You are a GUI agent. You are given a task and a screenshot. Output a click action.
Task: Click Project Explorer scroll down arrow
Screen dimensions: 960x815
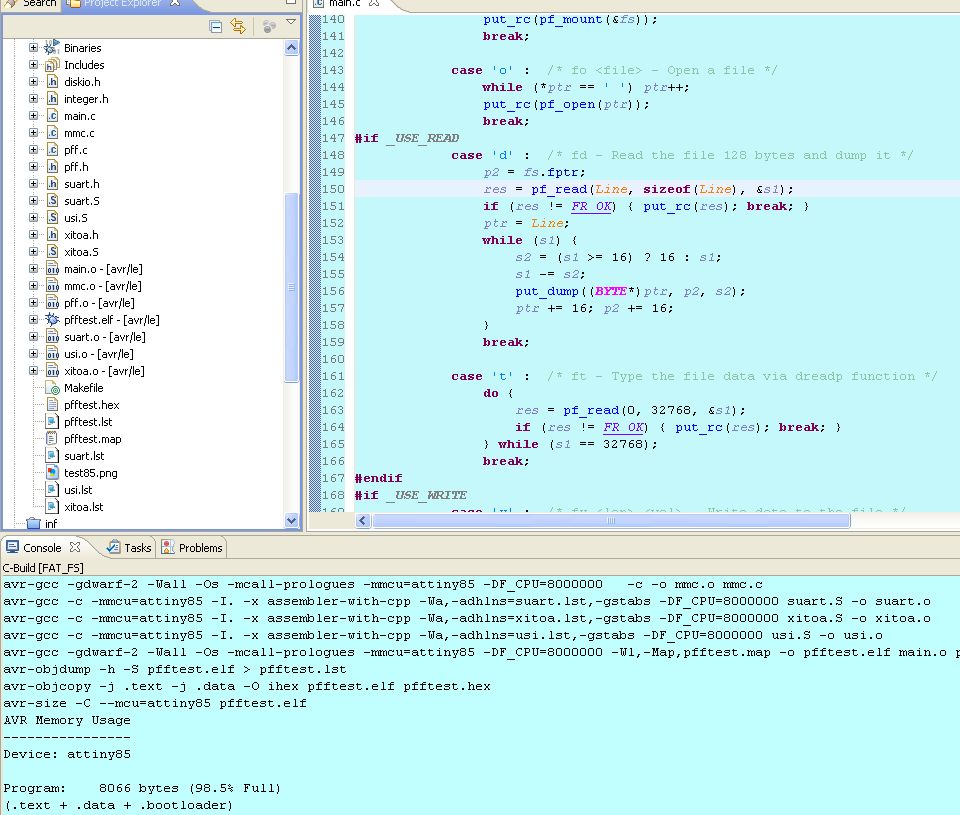coord(291,520)
